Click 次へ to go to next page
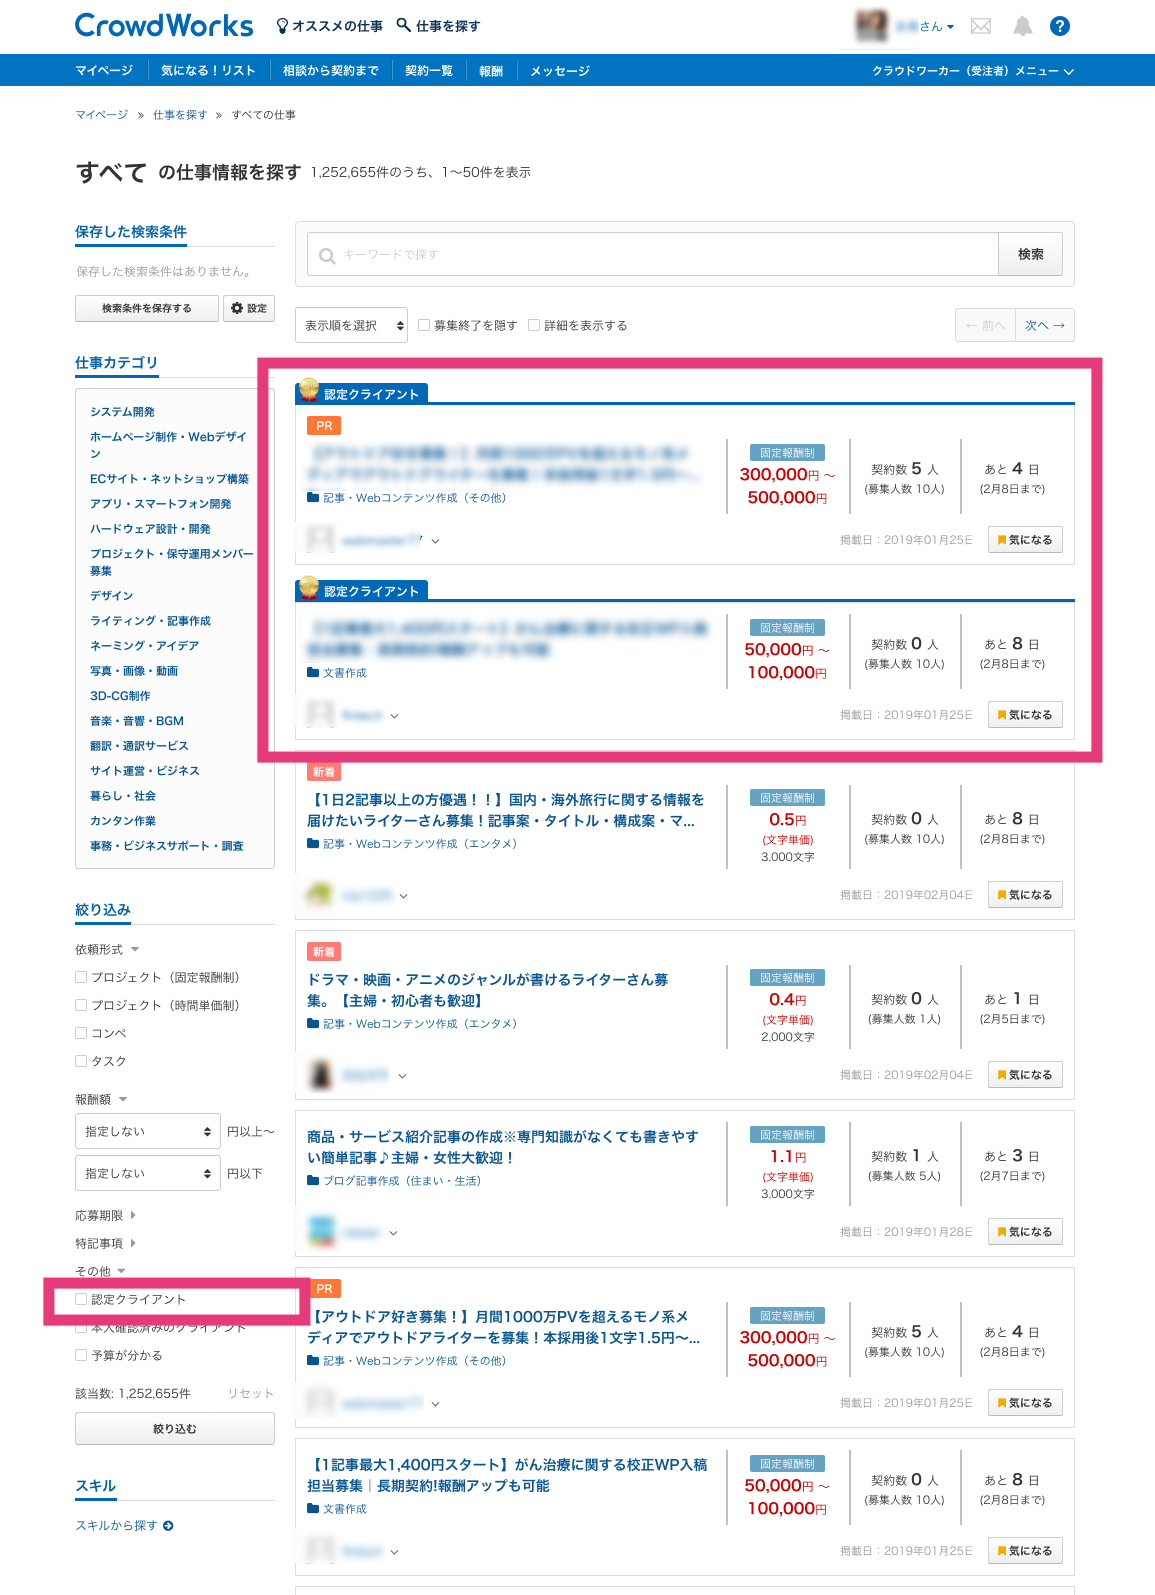 pos(1045,325)
